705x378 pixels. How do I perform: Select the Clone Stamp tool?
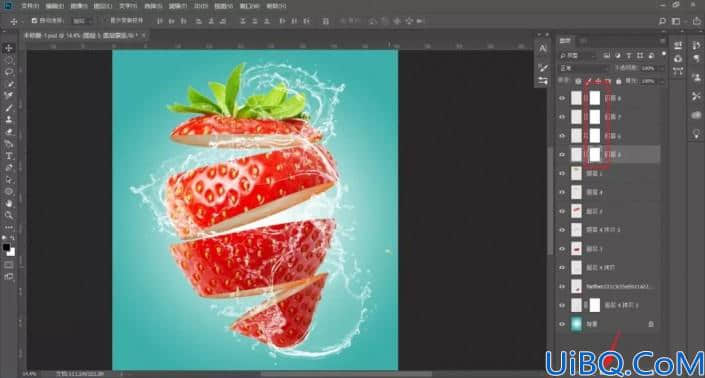(9, 120)
